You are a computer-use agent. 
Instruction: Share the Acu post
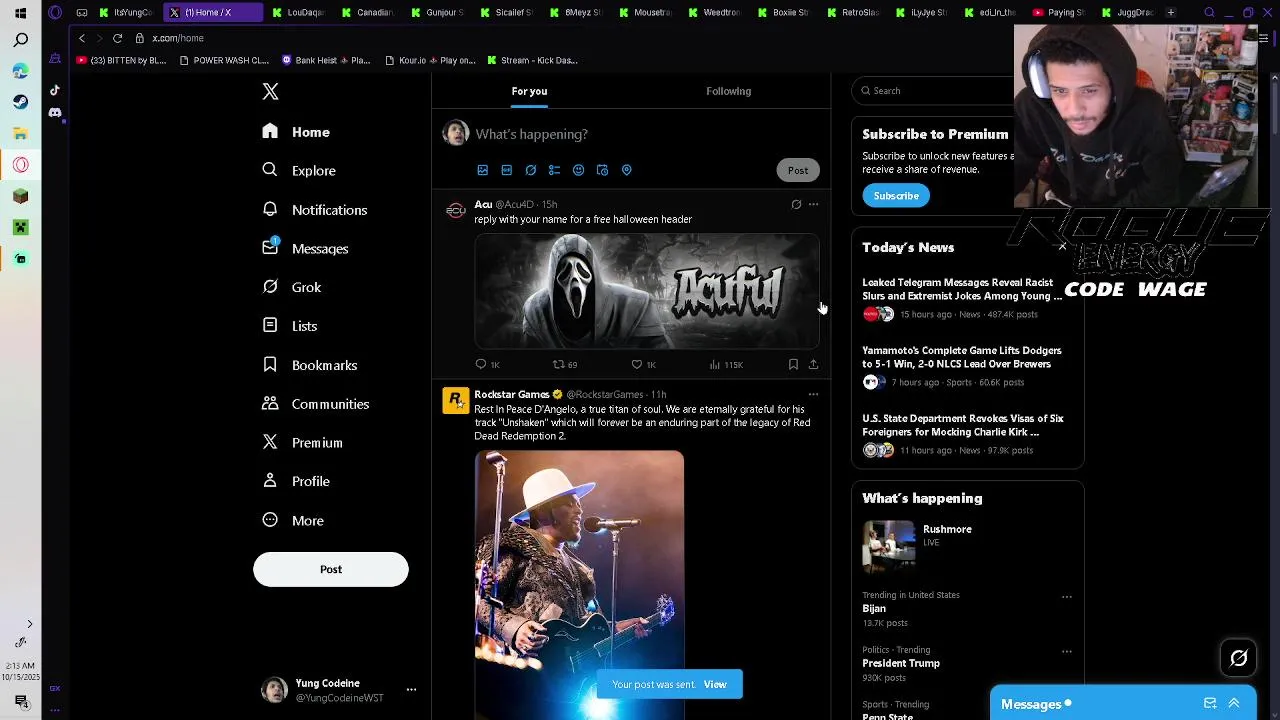click(x=813, y=365)
